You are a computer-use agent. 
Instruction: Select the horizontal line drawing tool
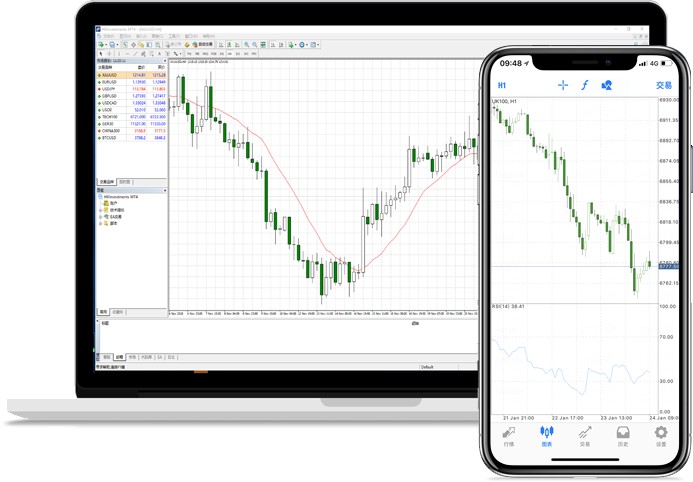click(127, 53)
